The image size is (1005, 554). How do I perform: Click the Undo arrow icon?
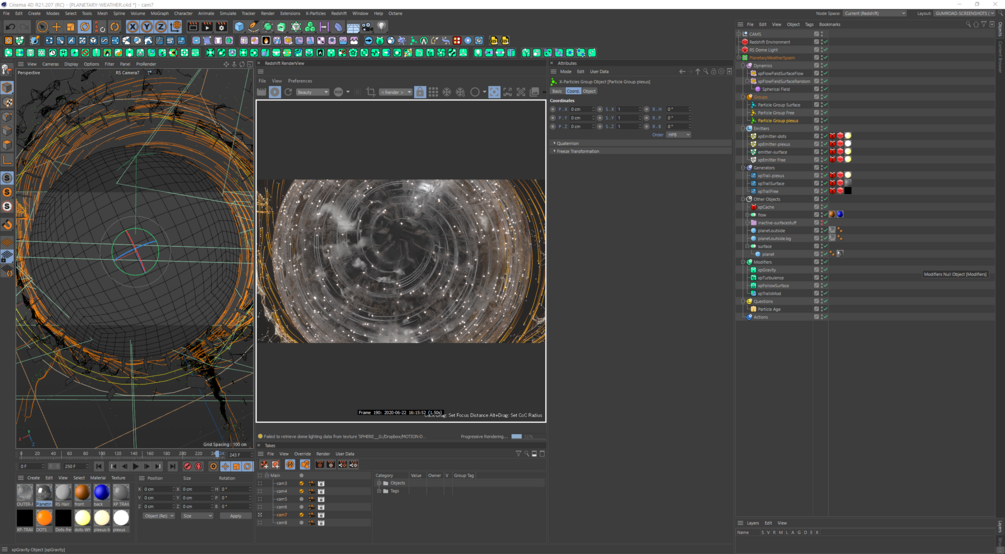point(9,27)
